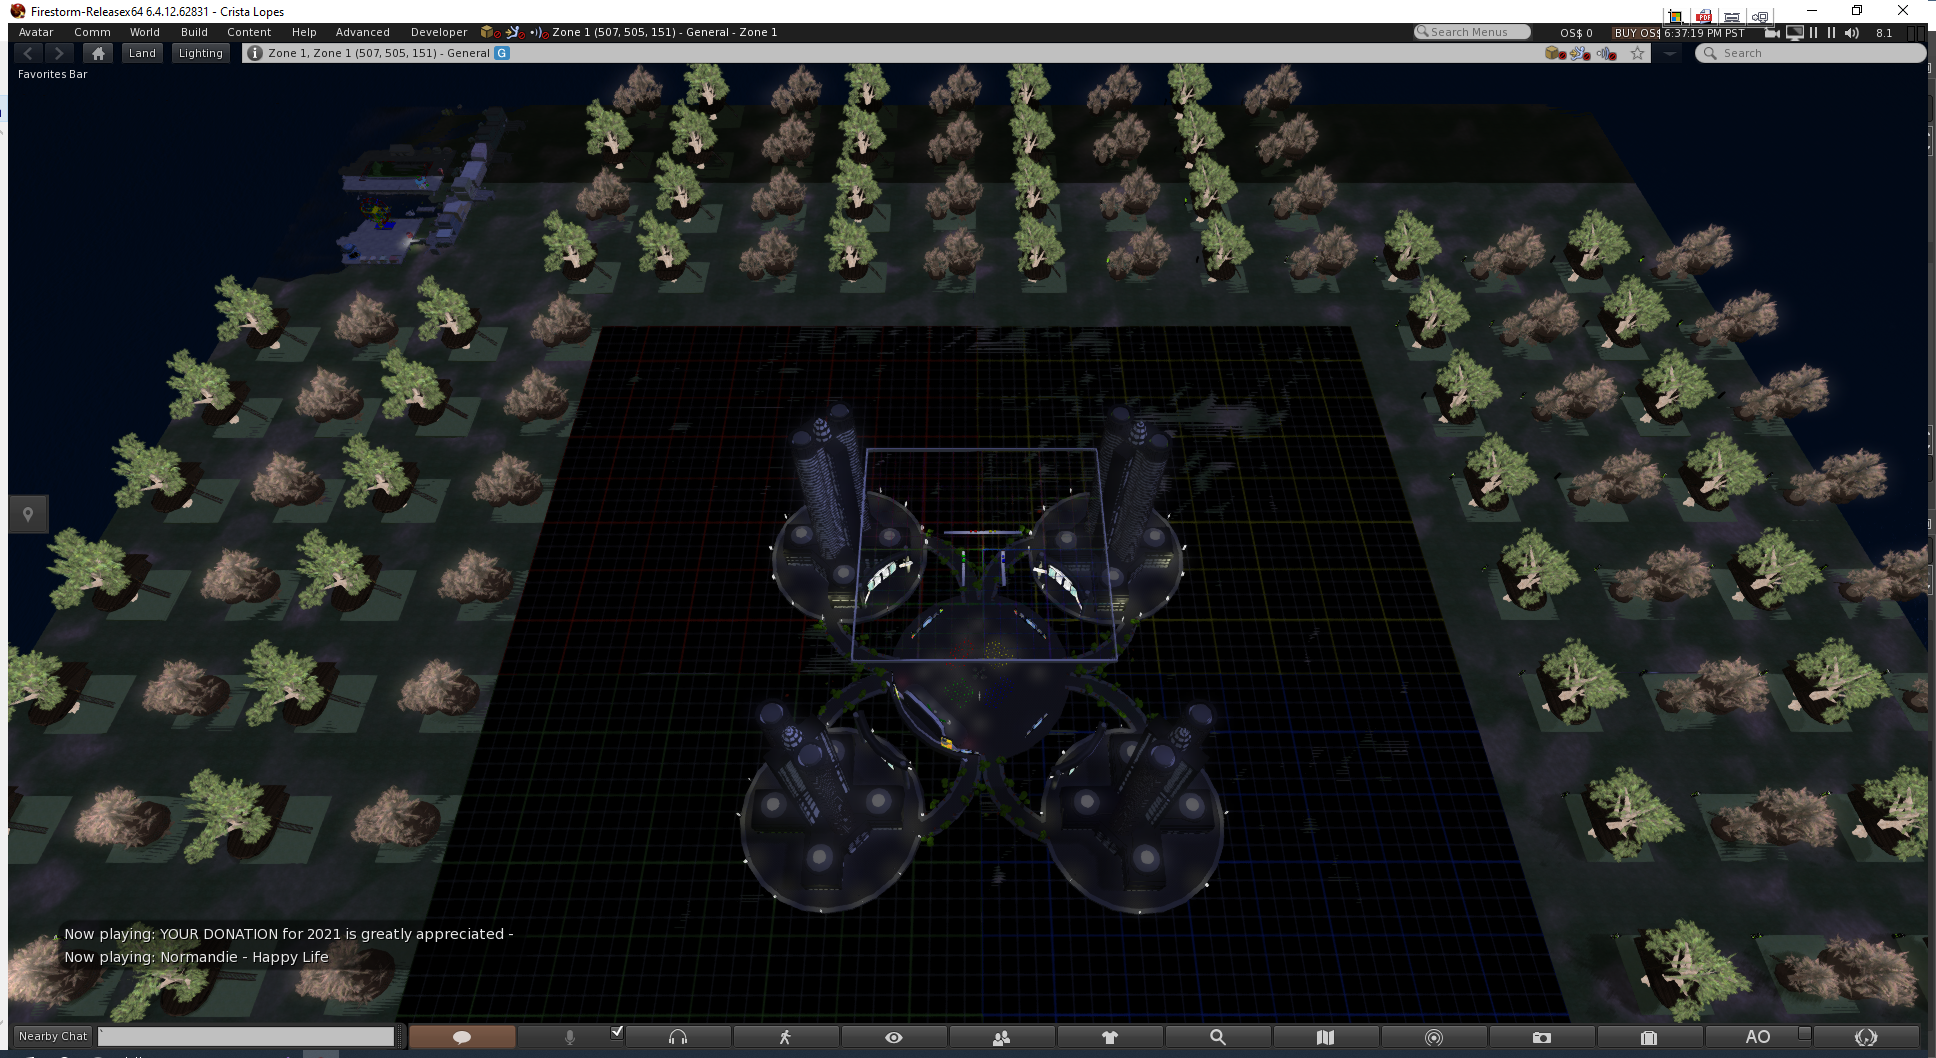The image size is (1936, 1058).
Task: Open the Build menu
Action: tap(194, 32)
